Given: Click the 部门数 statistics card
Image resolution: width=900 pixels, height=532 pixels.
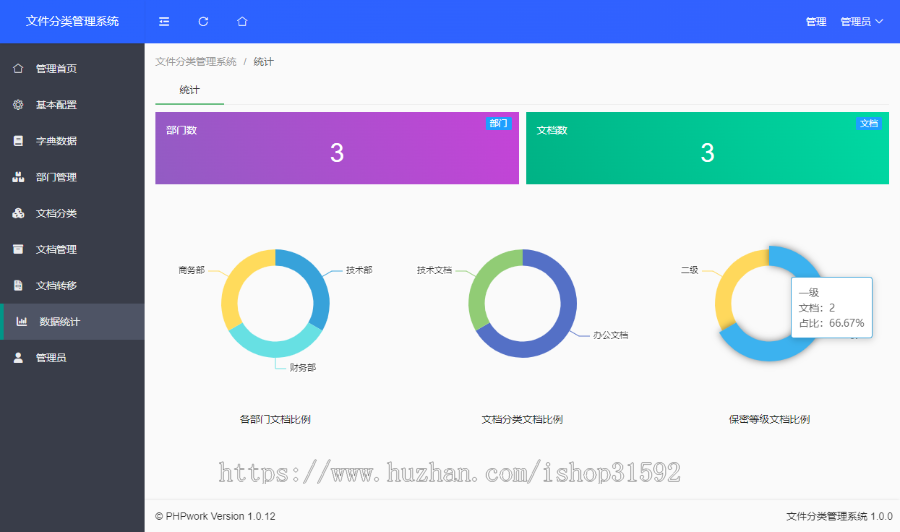Looking at the screenshot, I should [337, 148].
